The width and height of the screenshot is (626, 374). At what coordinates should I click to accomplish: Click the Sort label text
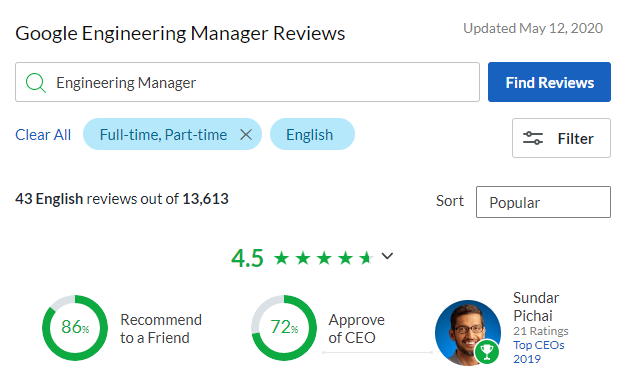(450, 201)
